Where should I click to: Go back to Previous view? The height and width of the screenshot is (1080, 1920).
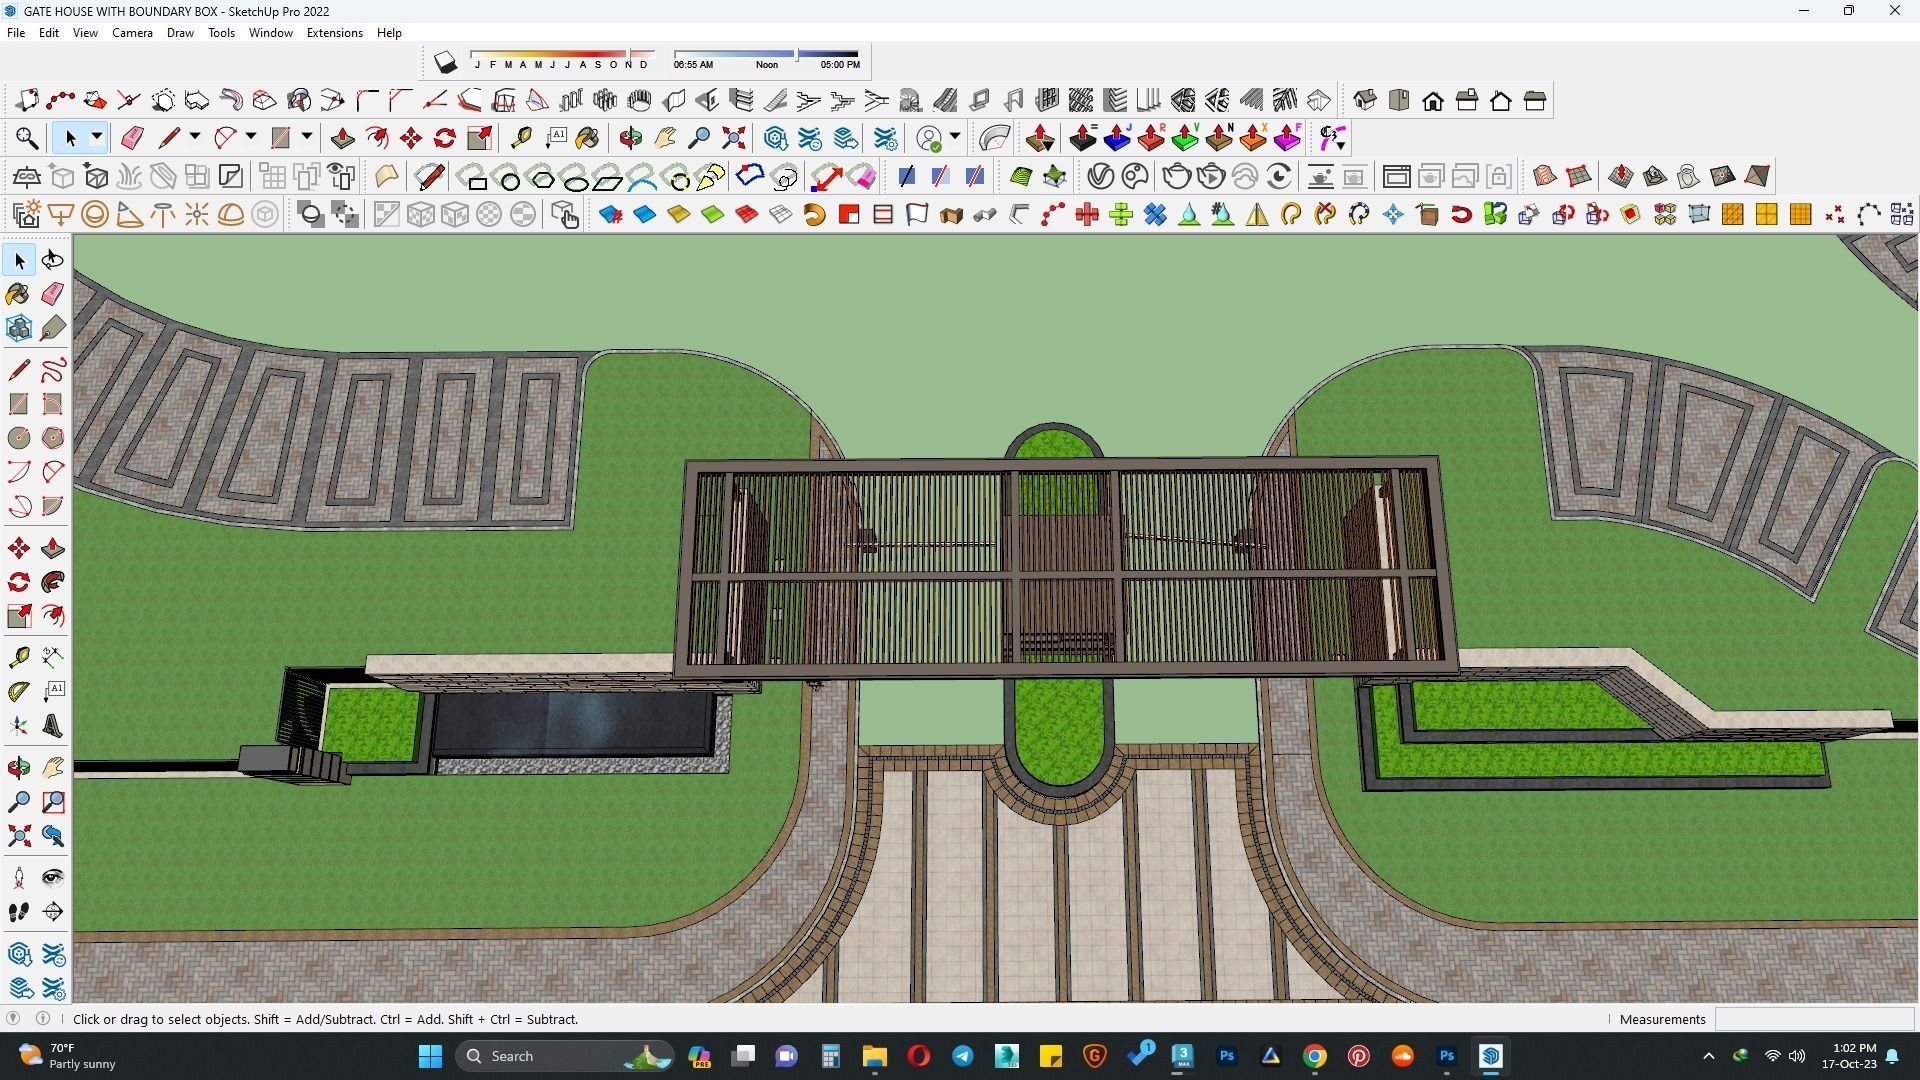pyautogui.click(x=53, y=836)
